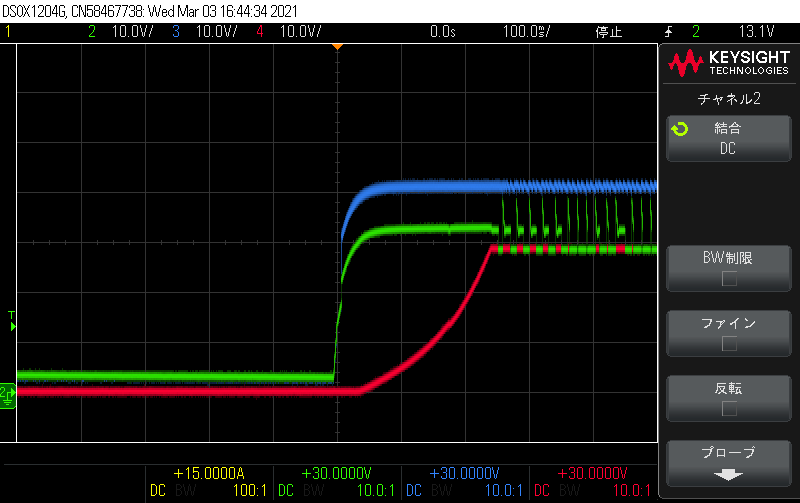This screenshot has width=800, height=503.
Task: Open the 結合 DC coupling softkey
Action: click(729, 139)
